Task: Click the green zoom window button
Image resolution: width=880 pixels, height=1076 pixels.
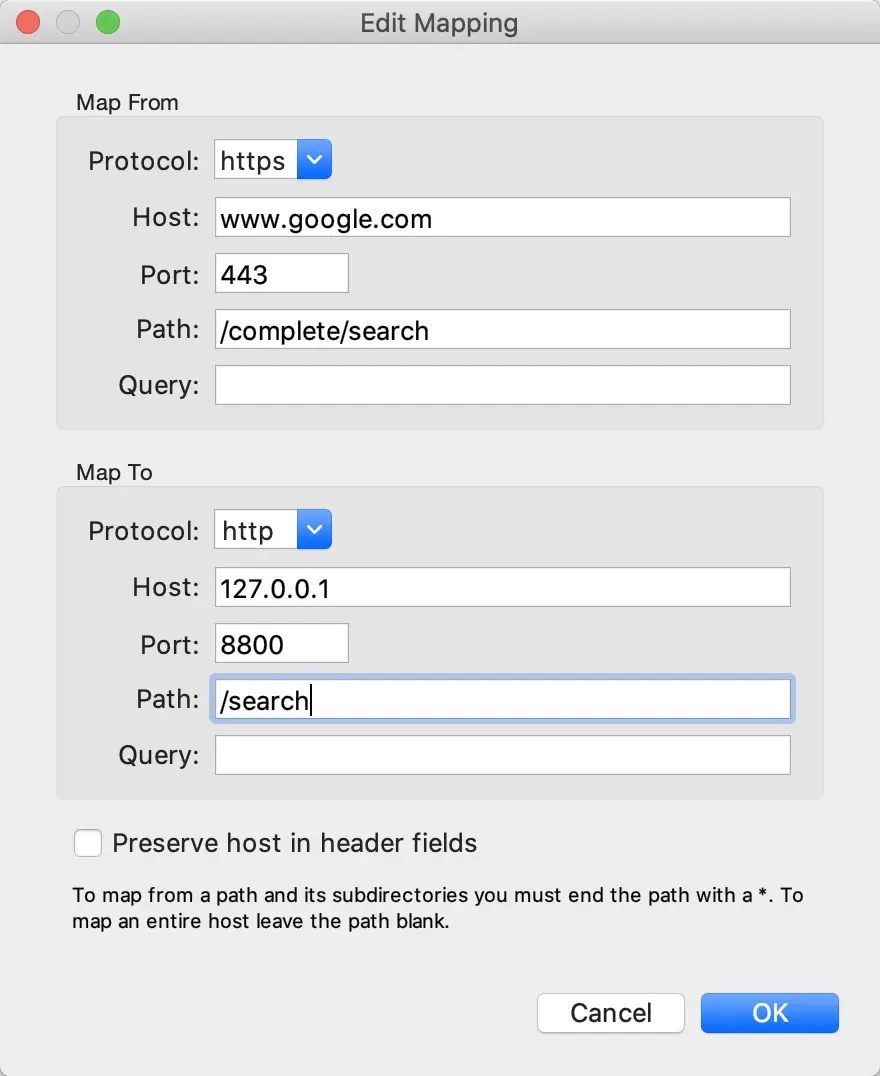Action: click(x=107, y=23)
